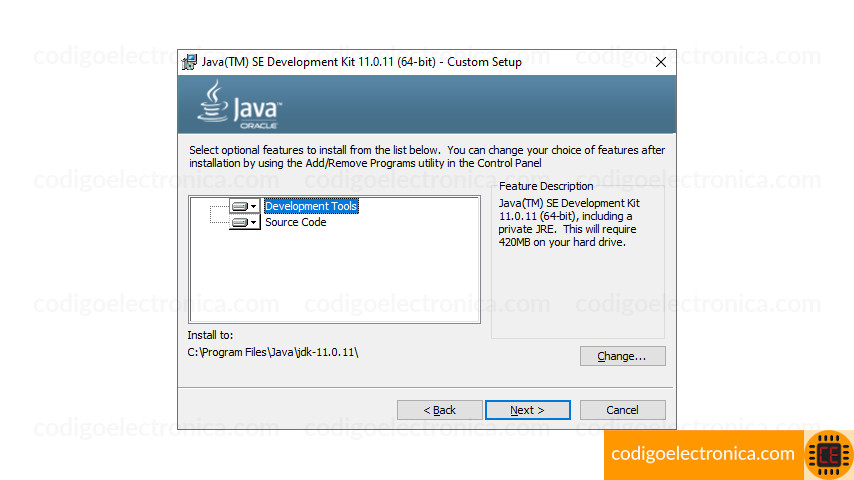Go back with the < Back button
The image size is (854, 480).
(440, 410)
